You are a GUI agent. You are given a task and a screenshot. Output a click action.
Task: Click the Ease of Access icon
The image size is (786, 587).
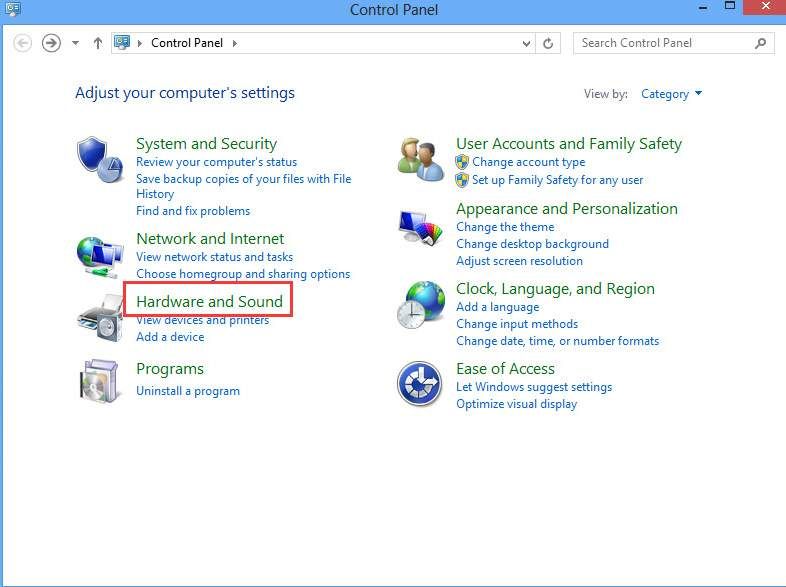click(420, 384)
